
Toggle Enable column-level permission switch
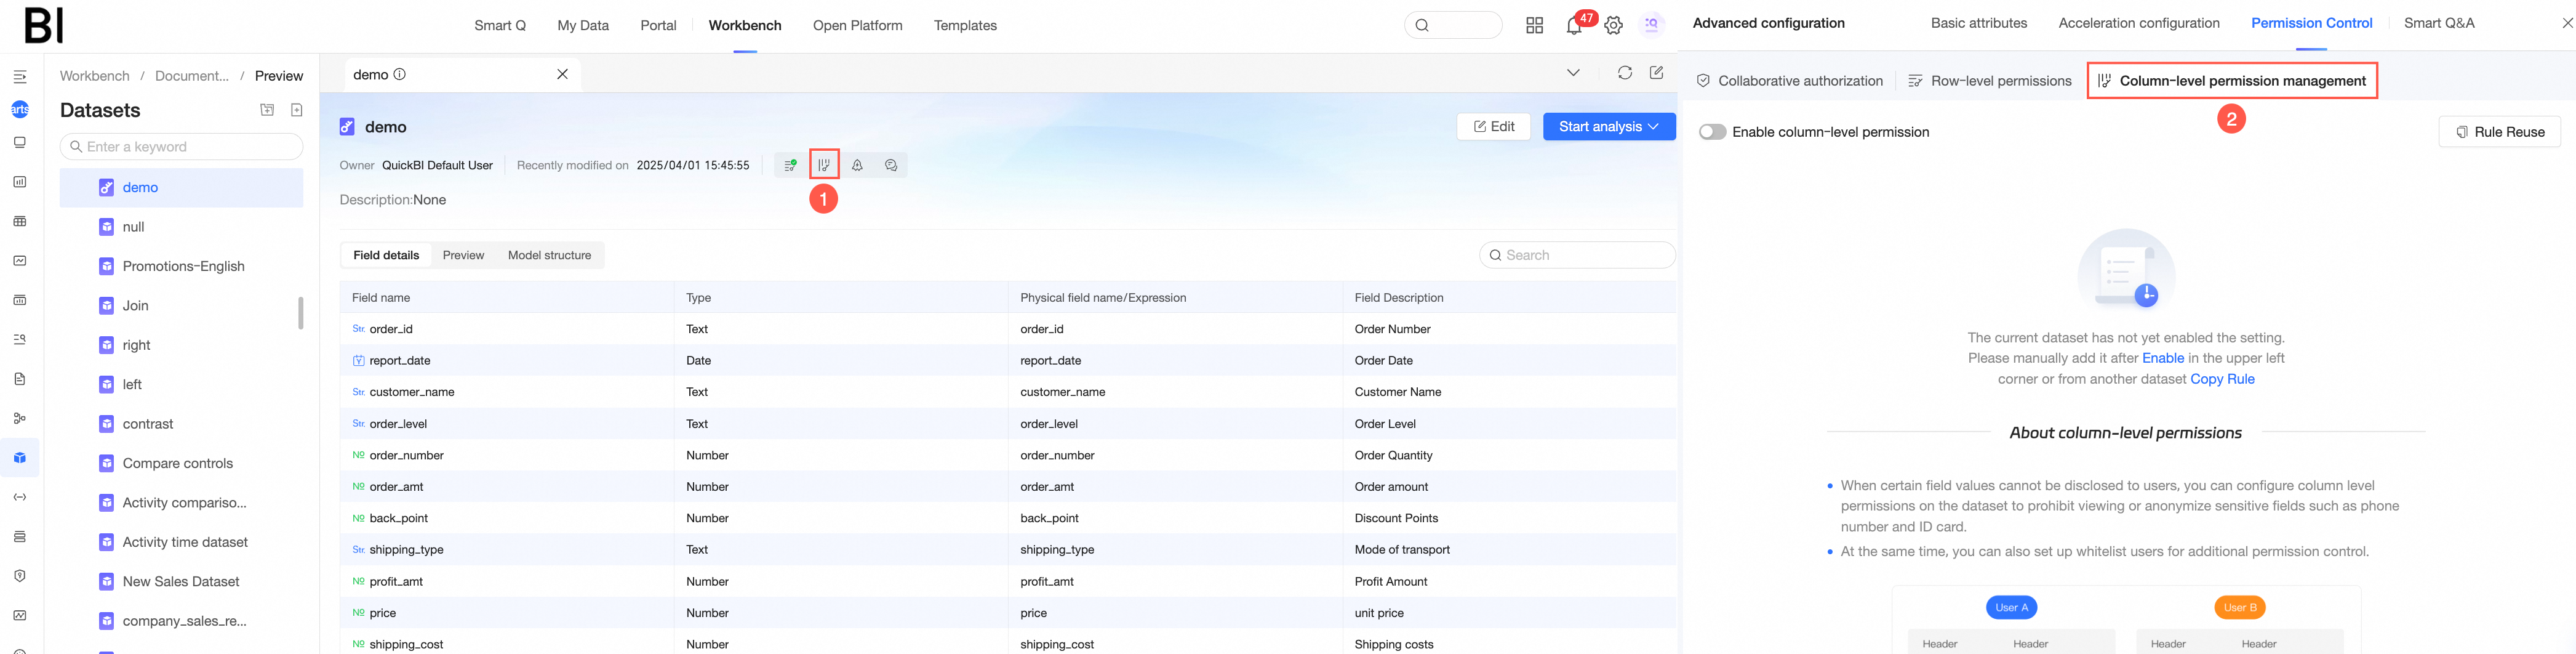pyautogui.click(x=1712, y=132)
